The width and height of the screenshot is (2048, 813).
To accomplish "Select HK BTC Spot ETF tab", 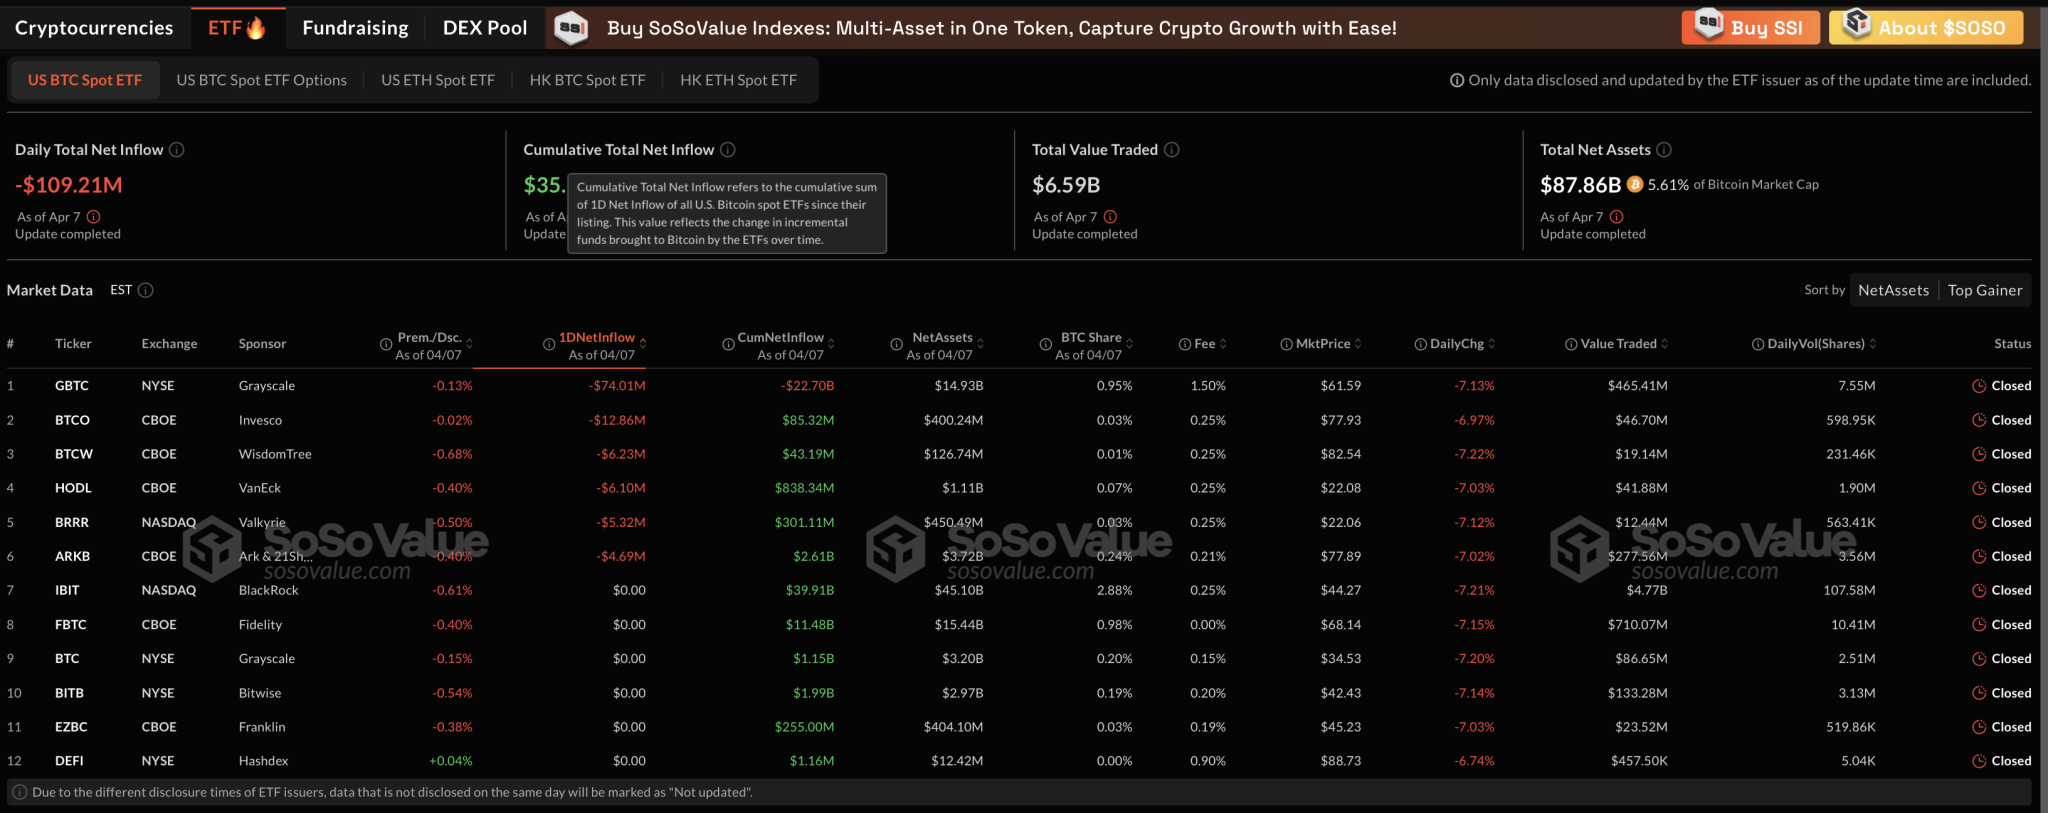I will [588, 80].
